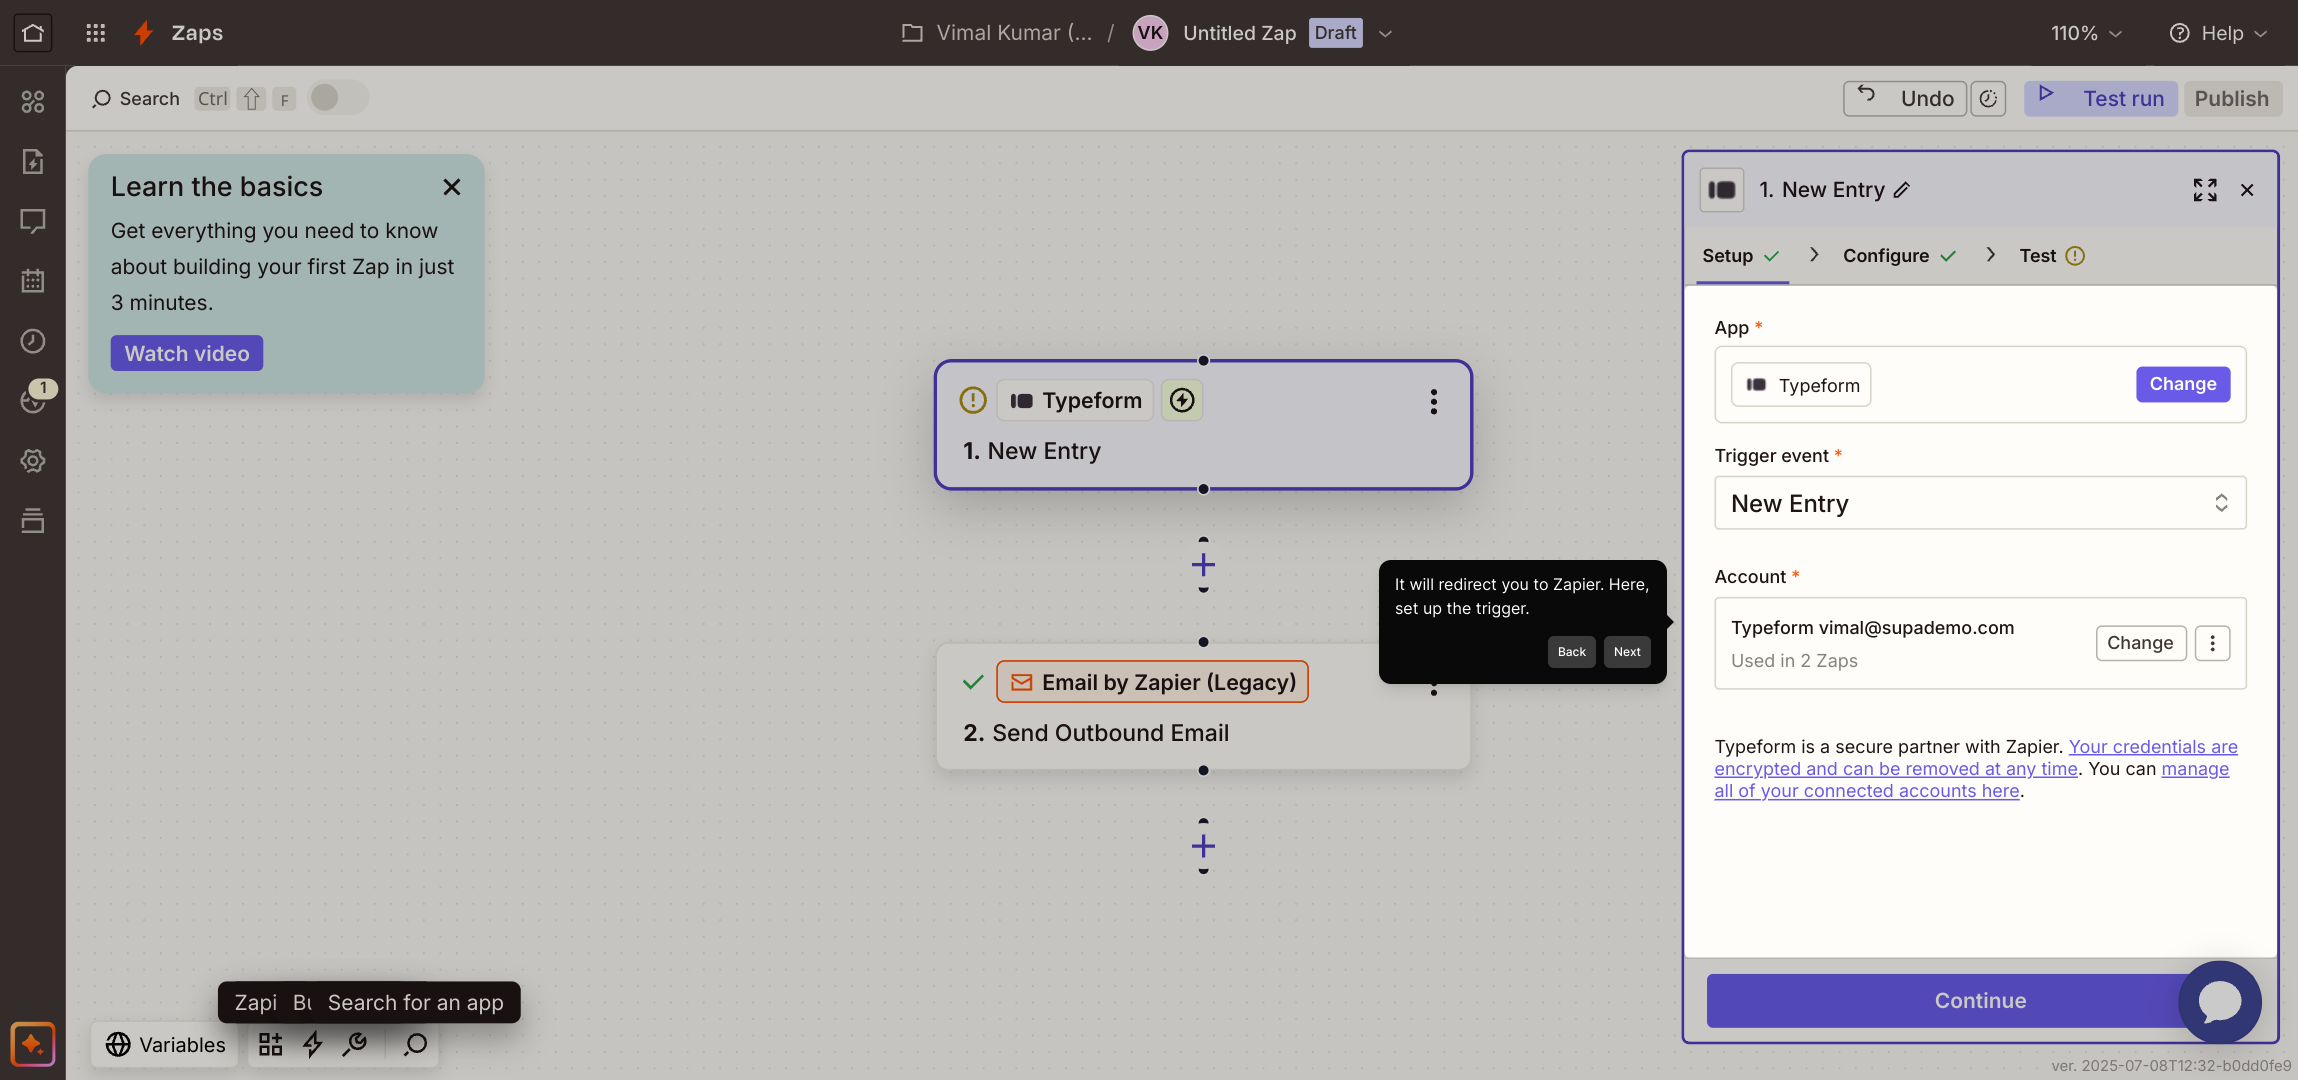2298x1080 pixels.
Task: Toggle the switch next to Search
Action: tap(338, 98)
